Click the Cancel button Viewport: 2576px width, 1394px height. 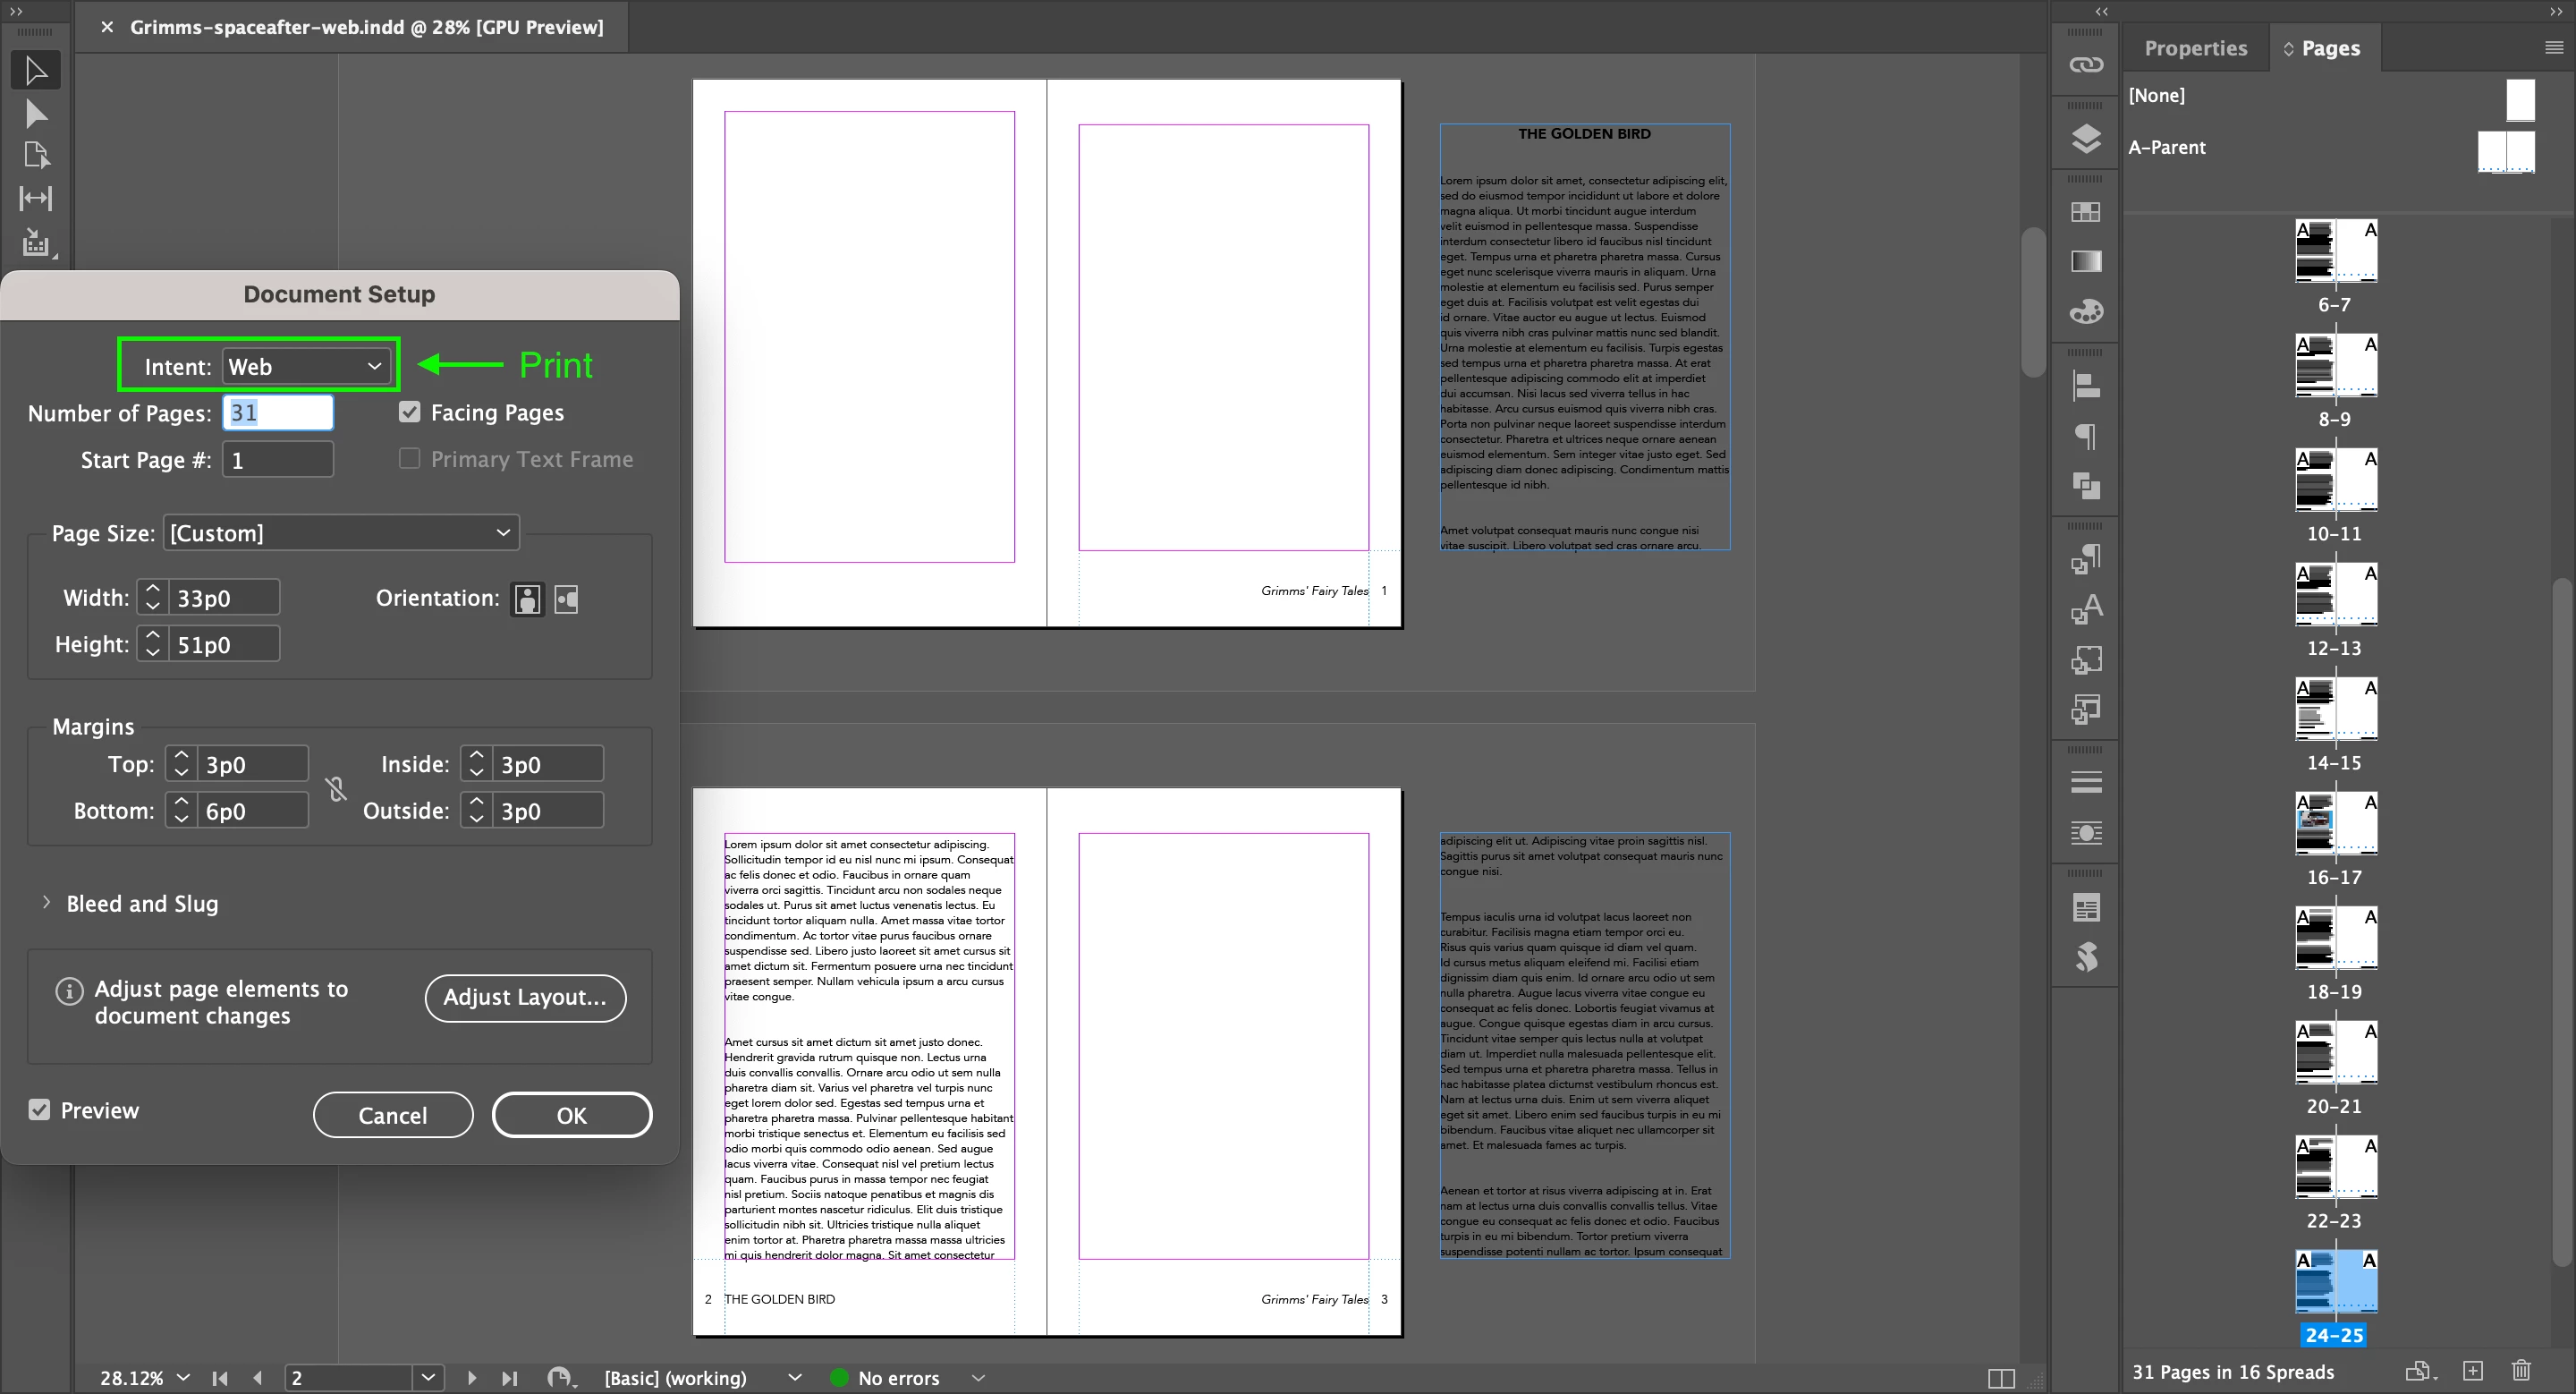click(392, 1115)
